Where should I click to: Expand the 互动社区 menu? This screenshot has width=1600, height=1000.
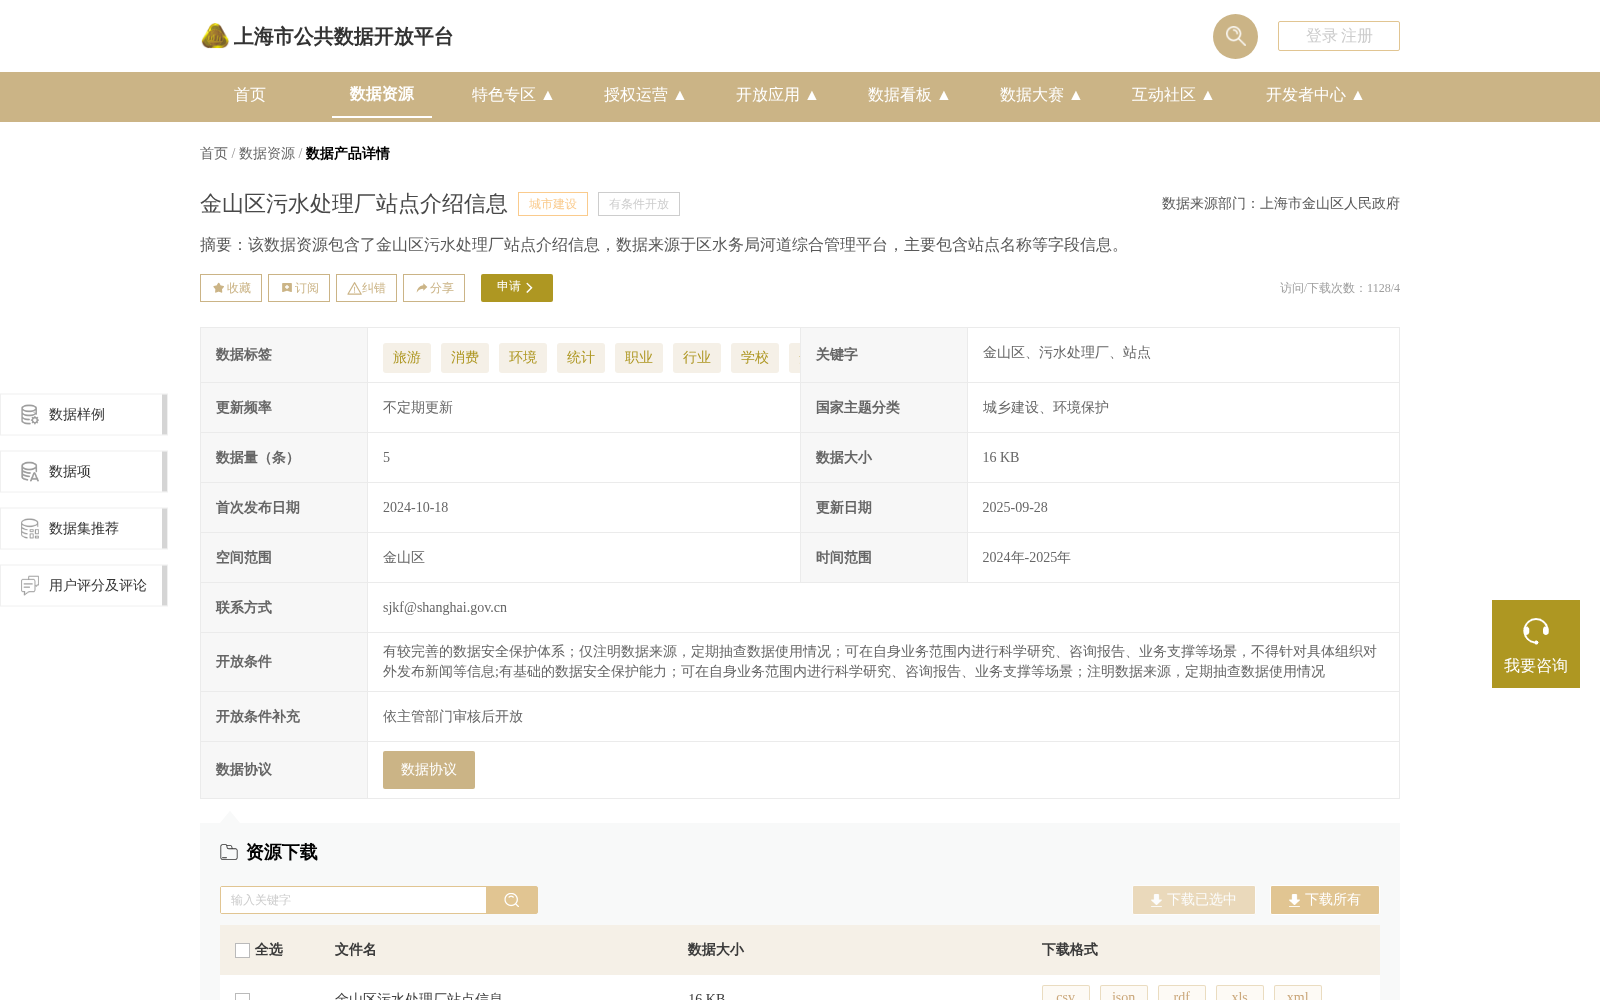coord(1172,95)
